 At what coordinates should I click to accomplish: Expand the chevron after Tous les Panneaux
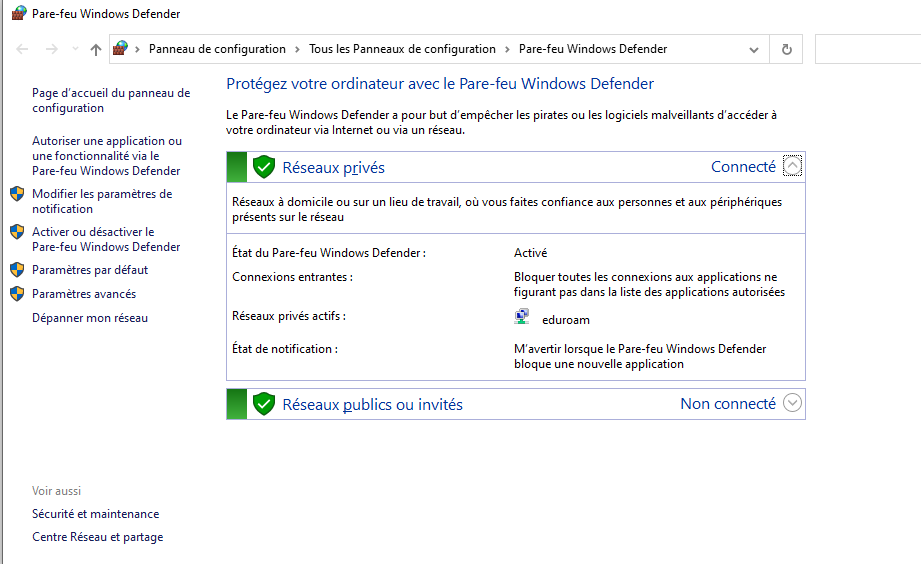click(507, 49)
